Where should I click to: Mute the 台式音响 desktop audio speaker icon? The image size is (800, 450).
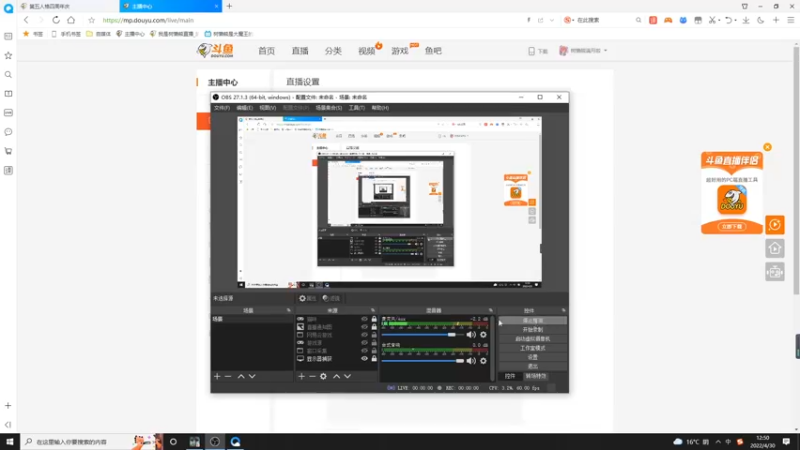[471, 361]
